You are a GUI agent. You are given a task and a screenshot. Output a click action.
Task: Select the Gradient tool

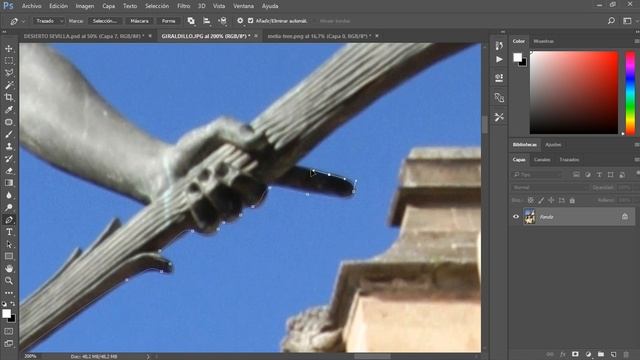9,183
